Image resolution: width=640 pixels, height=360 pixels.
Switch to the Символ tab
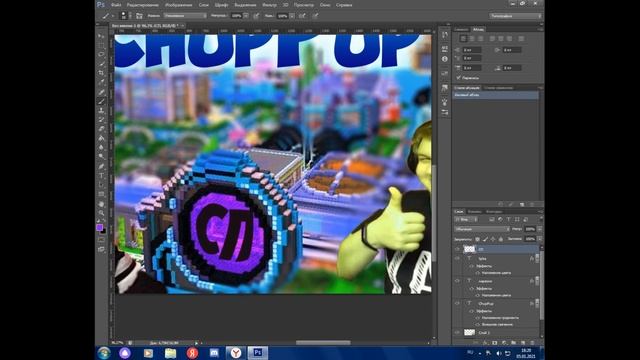(x=462, y=29)
